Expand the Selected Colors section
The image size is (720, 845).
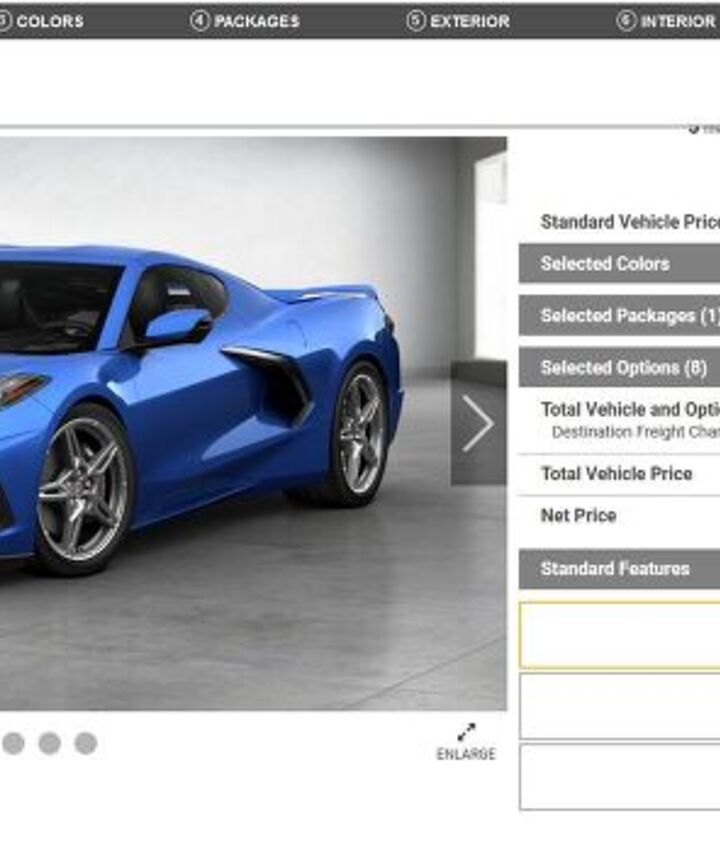coord(619,264)
